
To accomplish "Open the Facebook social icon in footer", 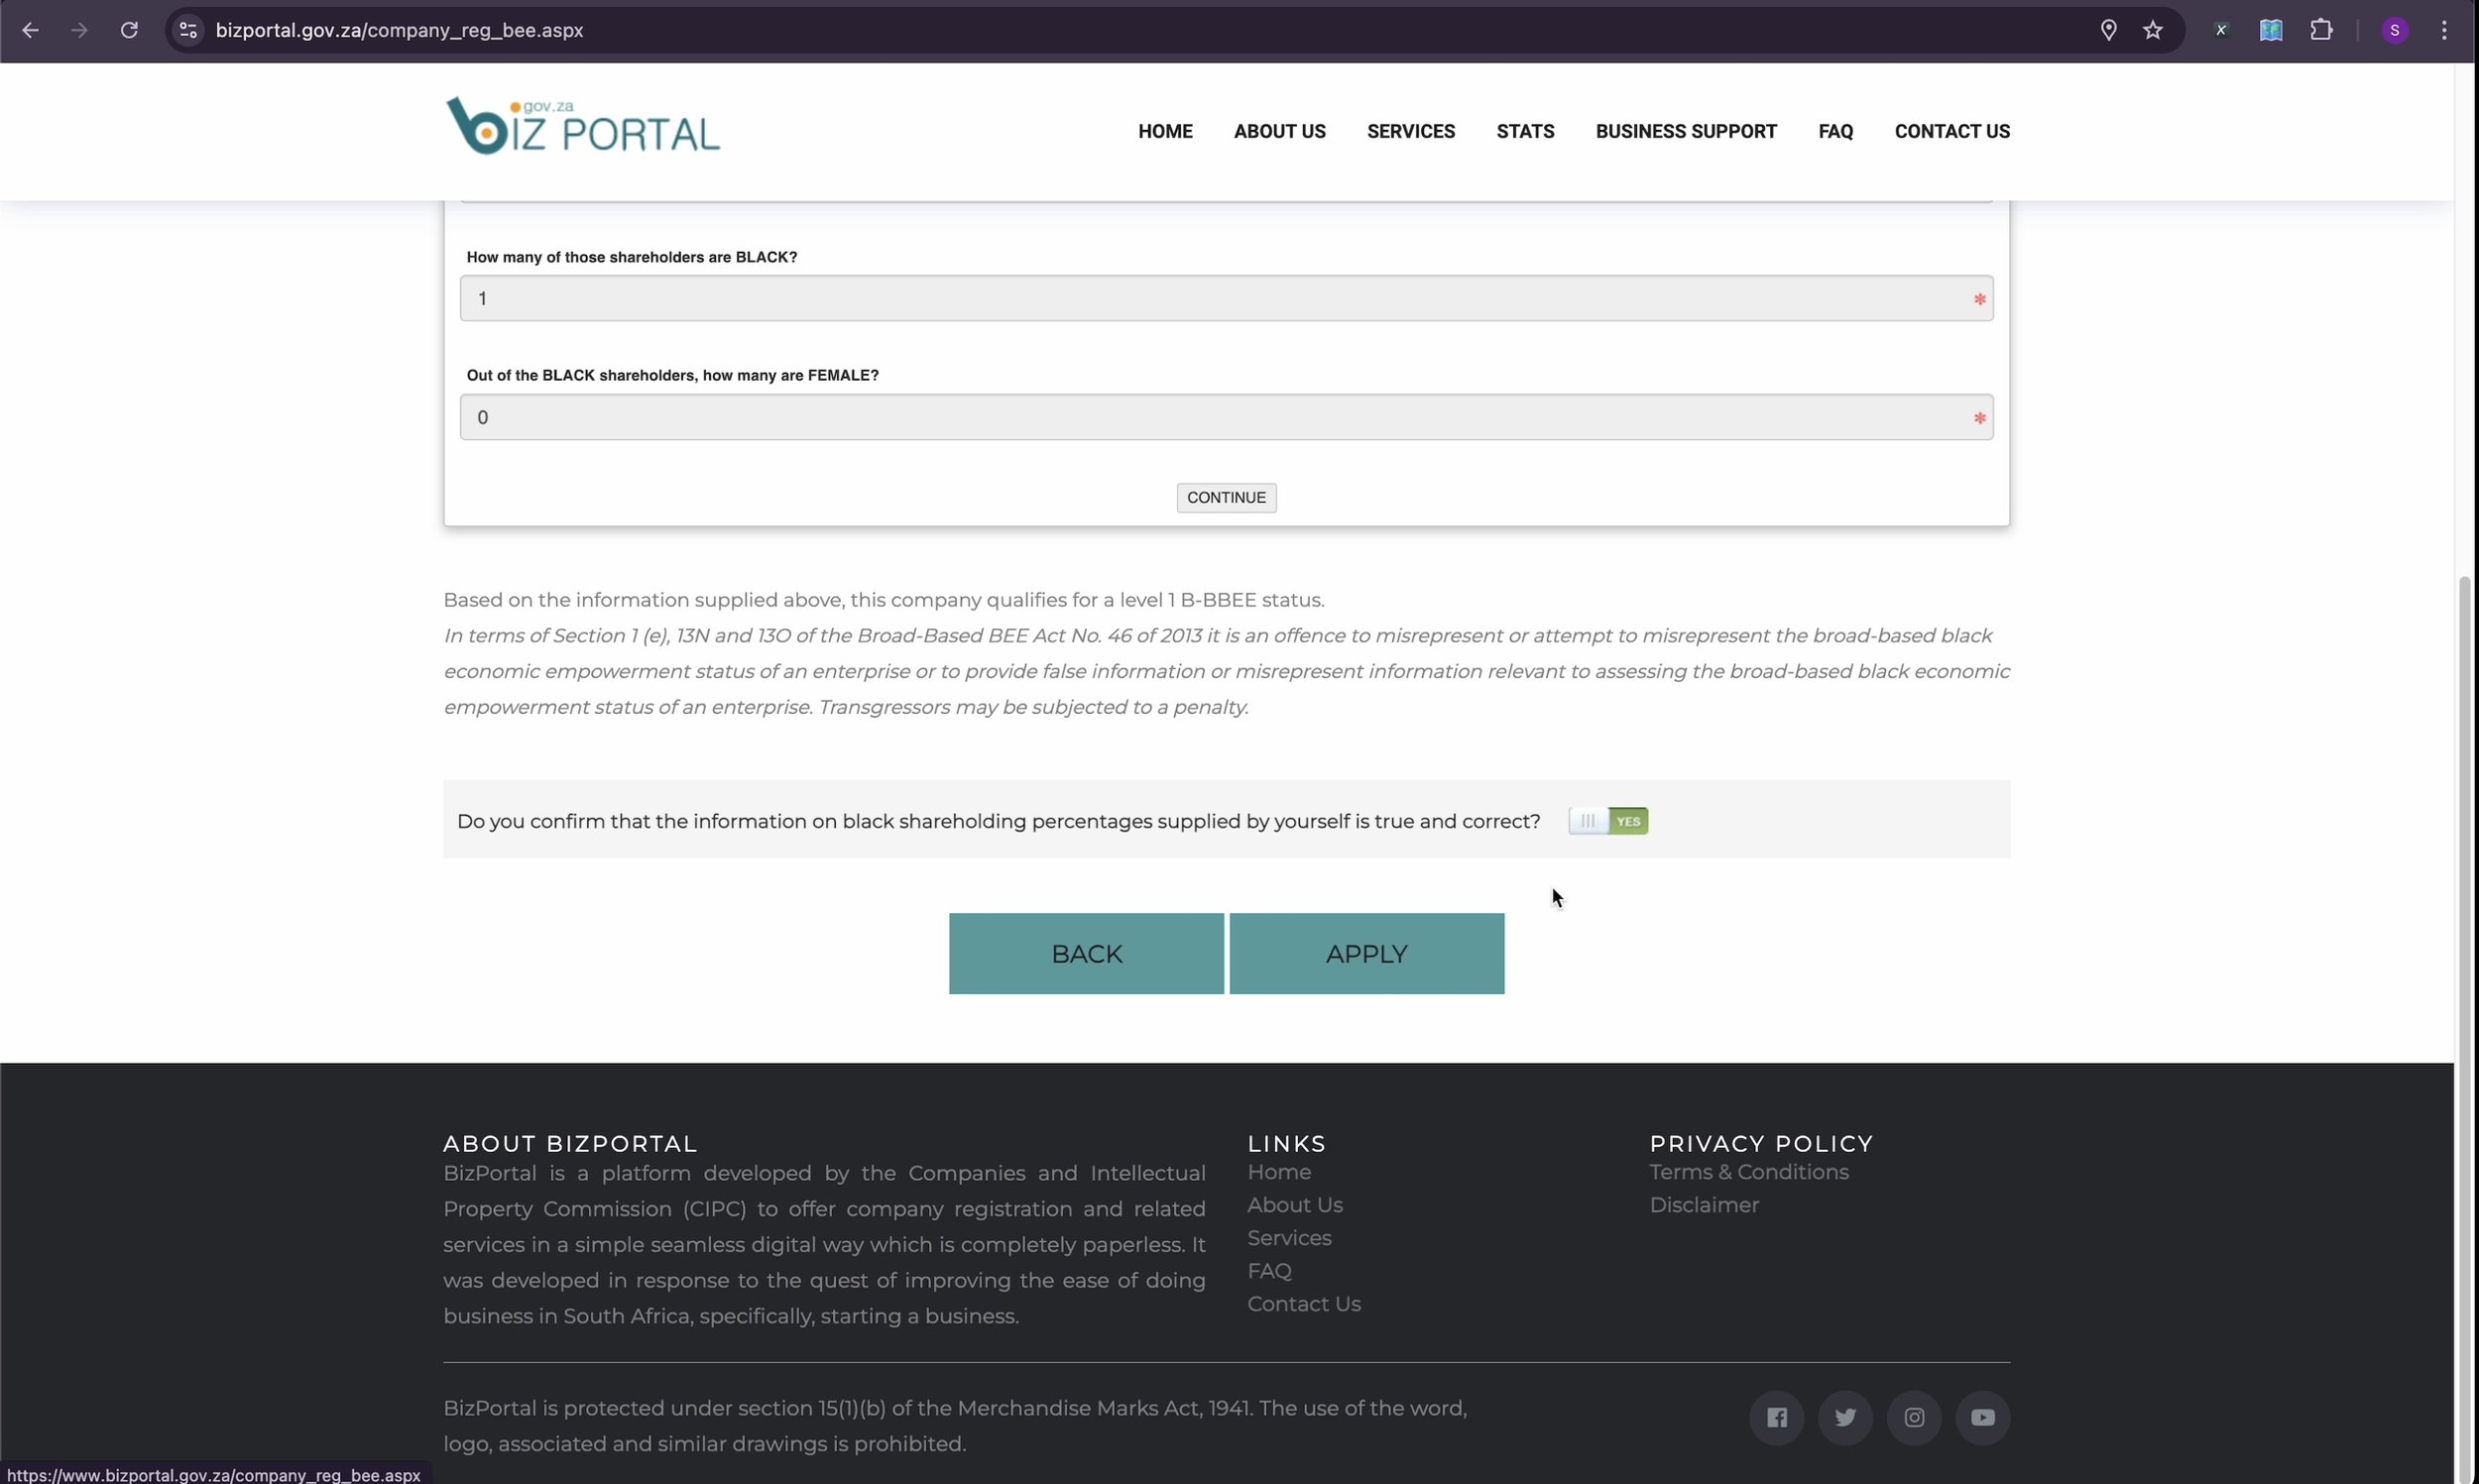I will point(1776,1417).
